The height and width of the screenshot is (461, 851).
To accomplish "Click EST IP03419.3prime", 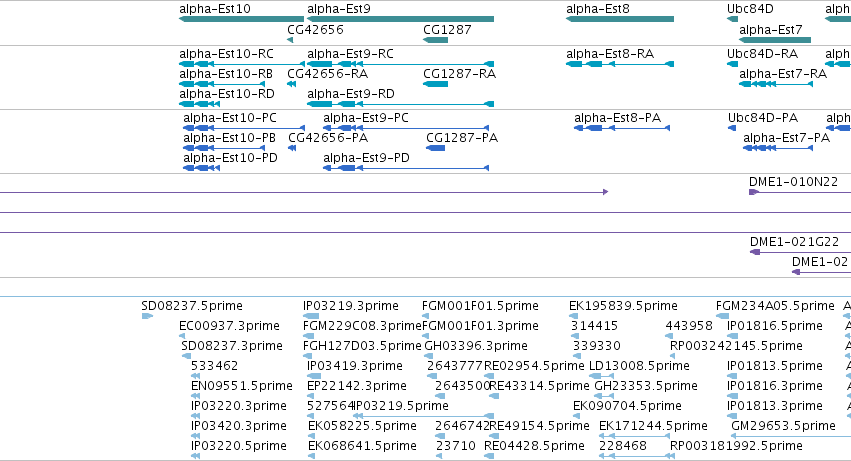I will coord(355,367).
